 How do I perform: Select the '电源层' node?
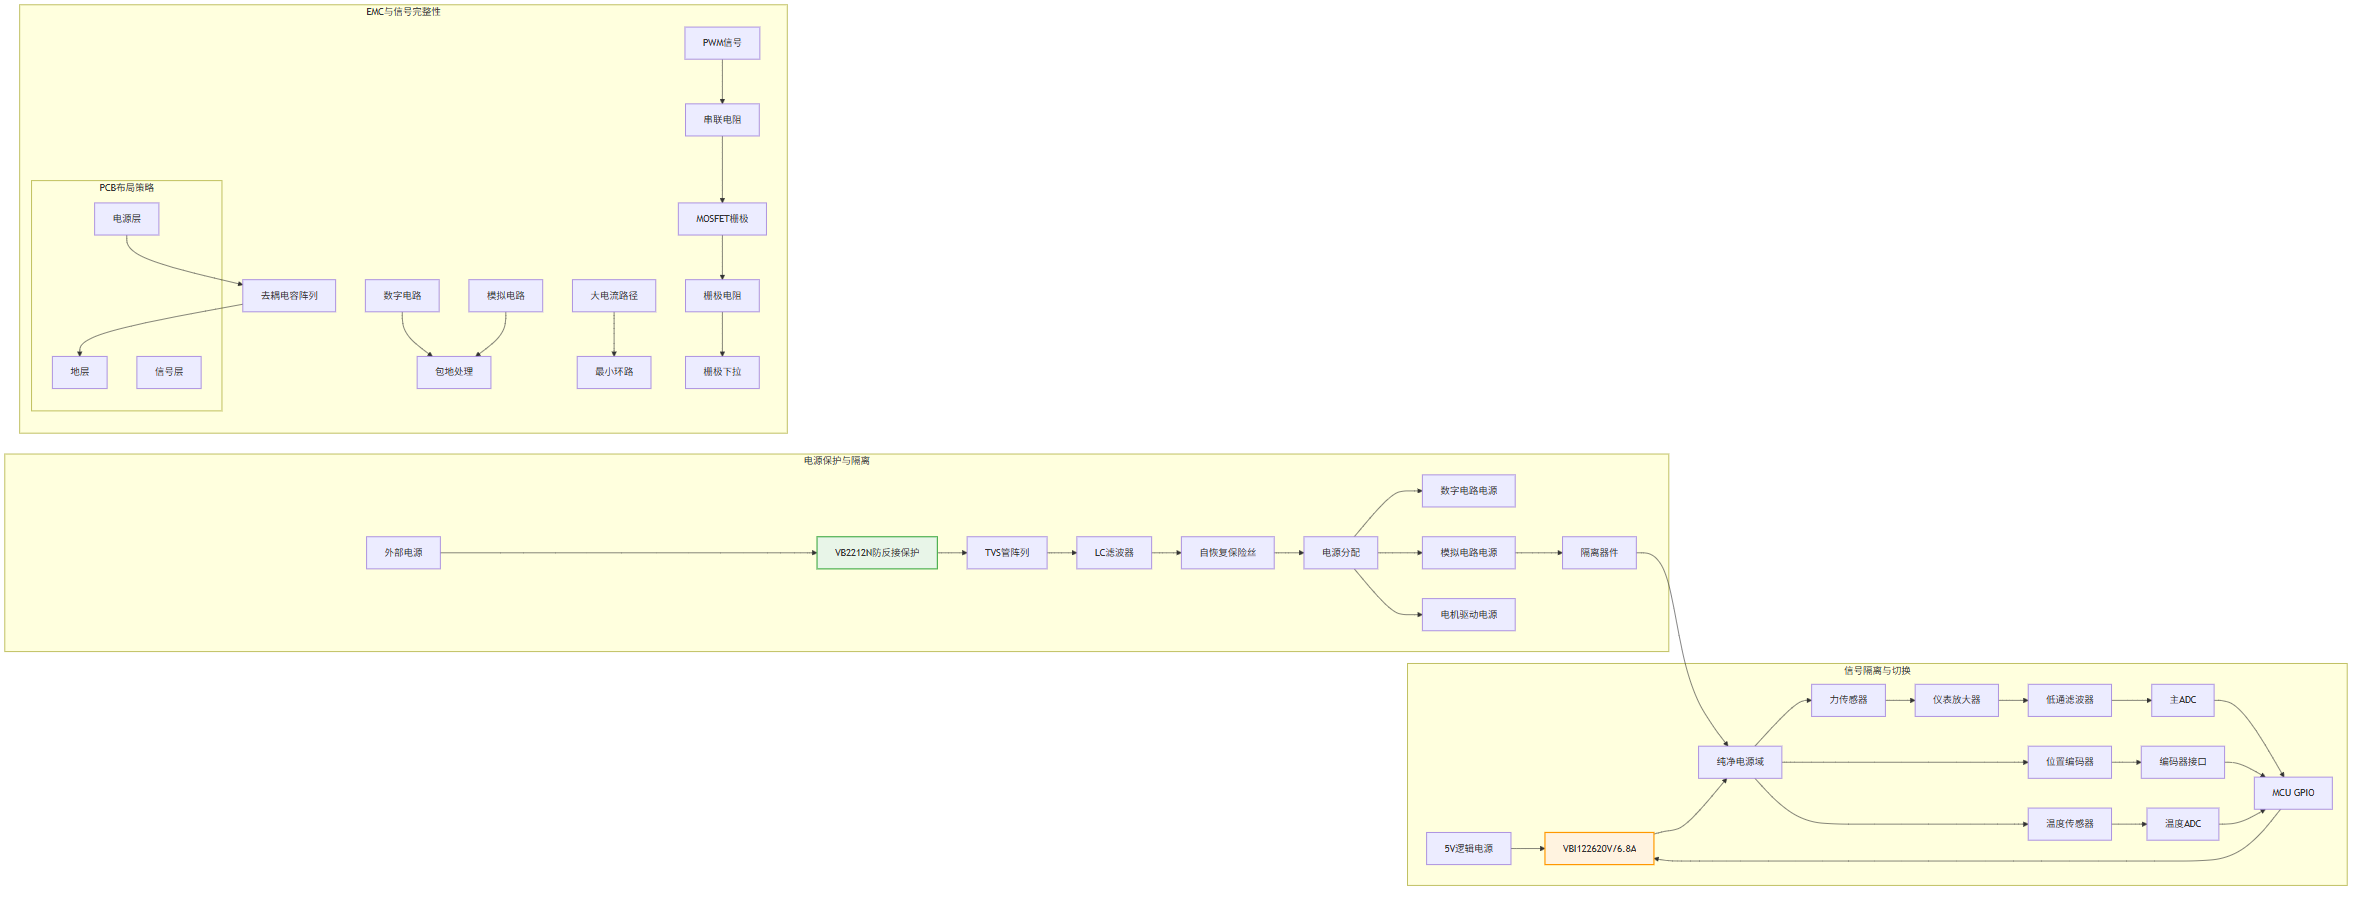coord(127,219)
